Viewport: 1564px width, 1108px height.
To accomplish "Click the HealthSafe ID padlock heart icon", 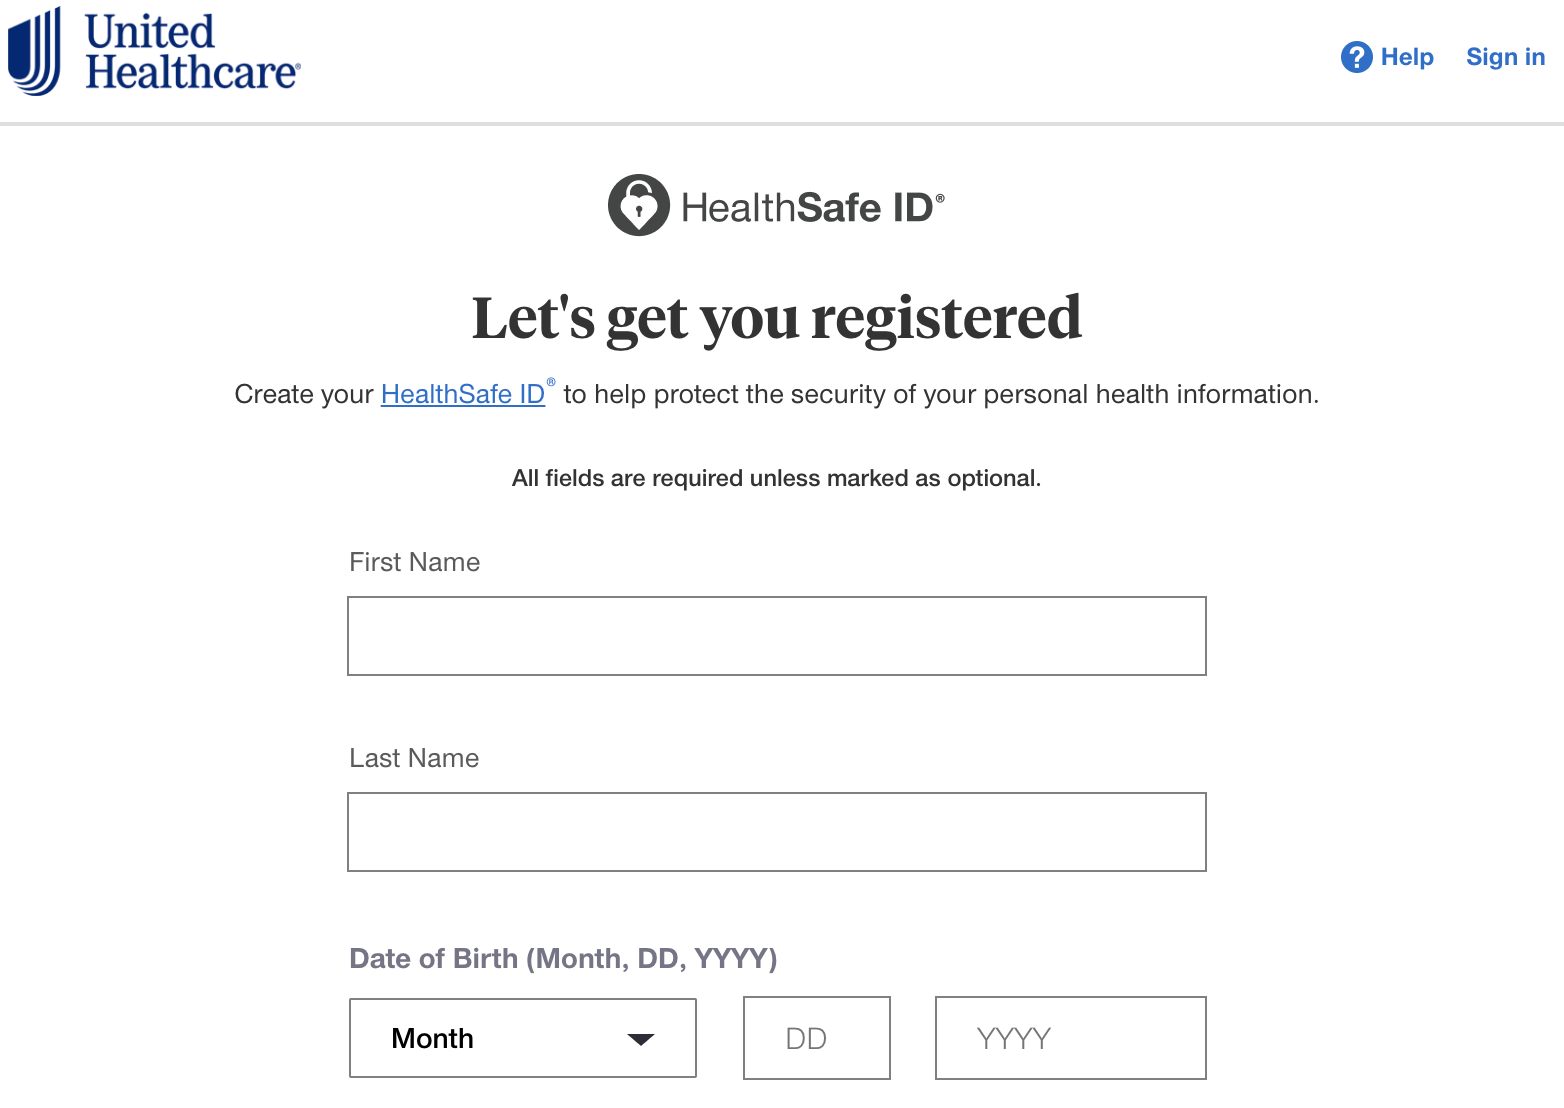I will 639,205.
